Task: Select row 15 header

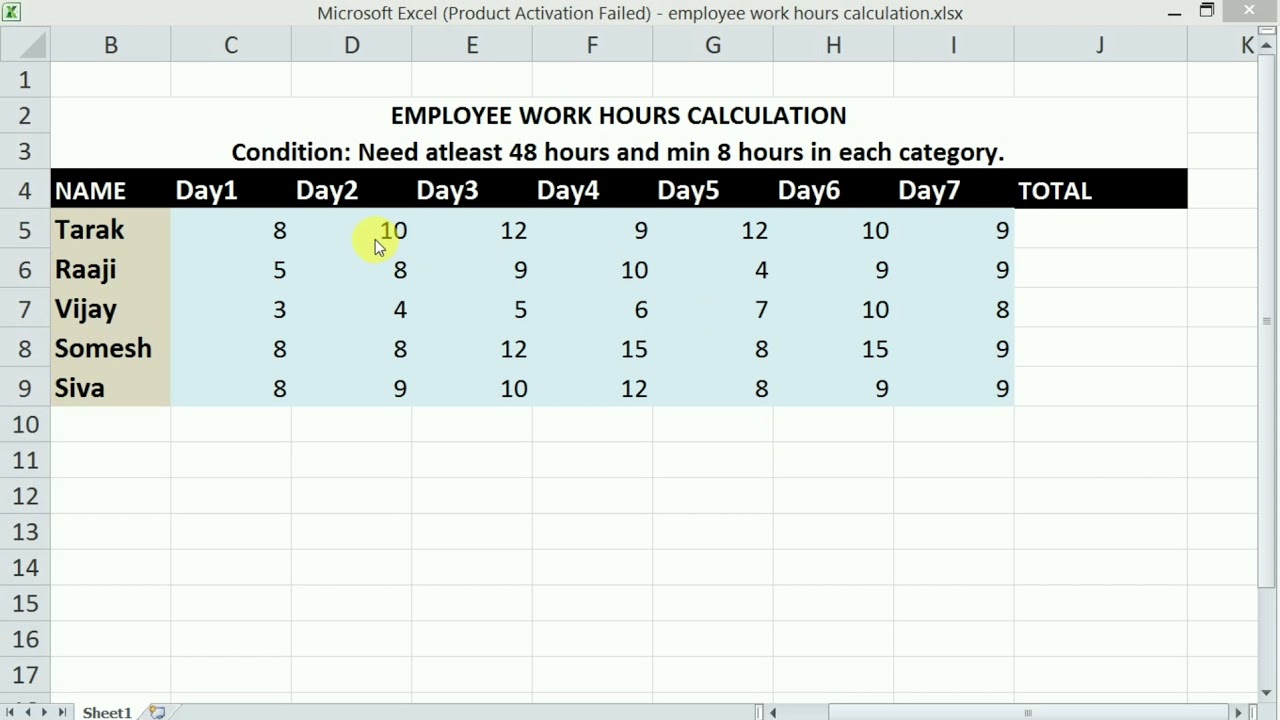Action: coord(25,603)
